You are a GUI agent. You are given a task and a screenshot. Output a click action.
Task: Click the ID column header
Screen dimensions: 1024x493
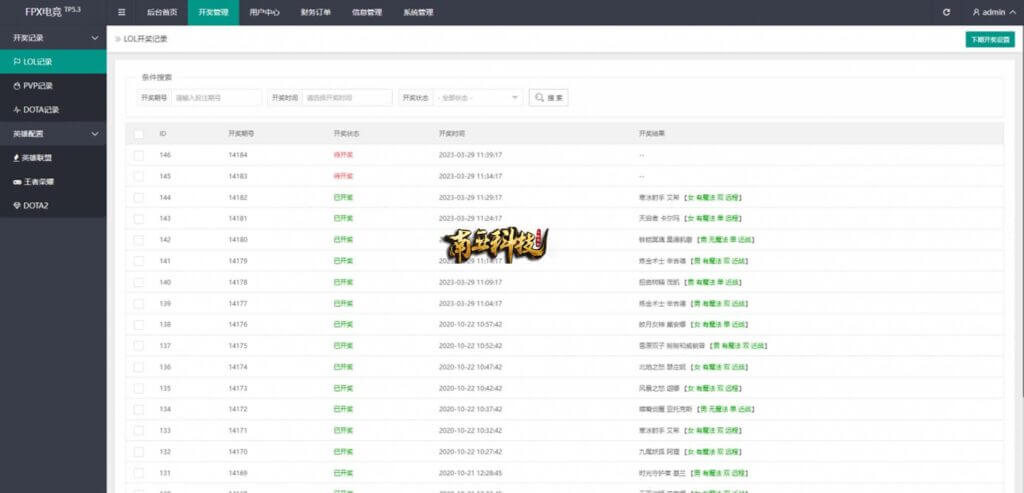click(x=163, y=133)
